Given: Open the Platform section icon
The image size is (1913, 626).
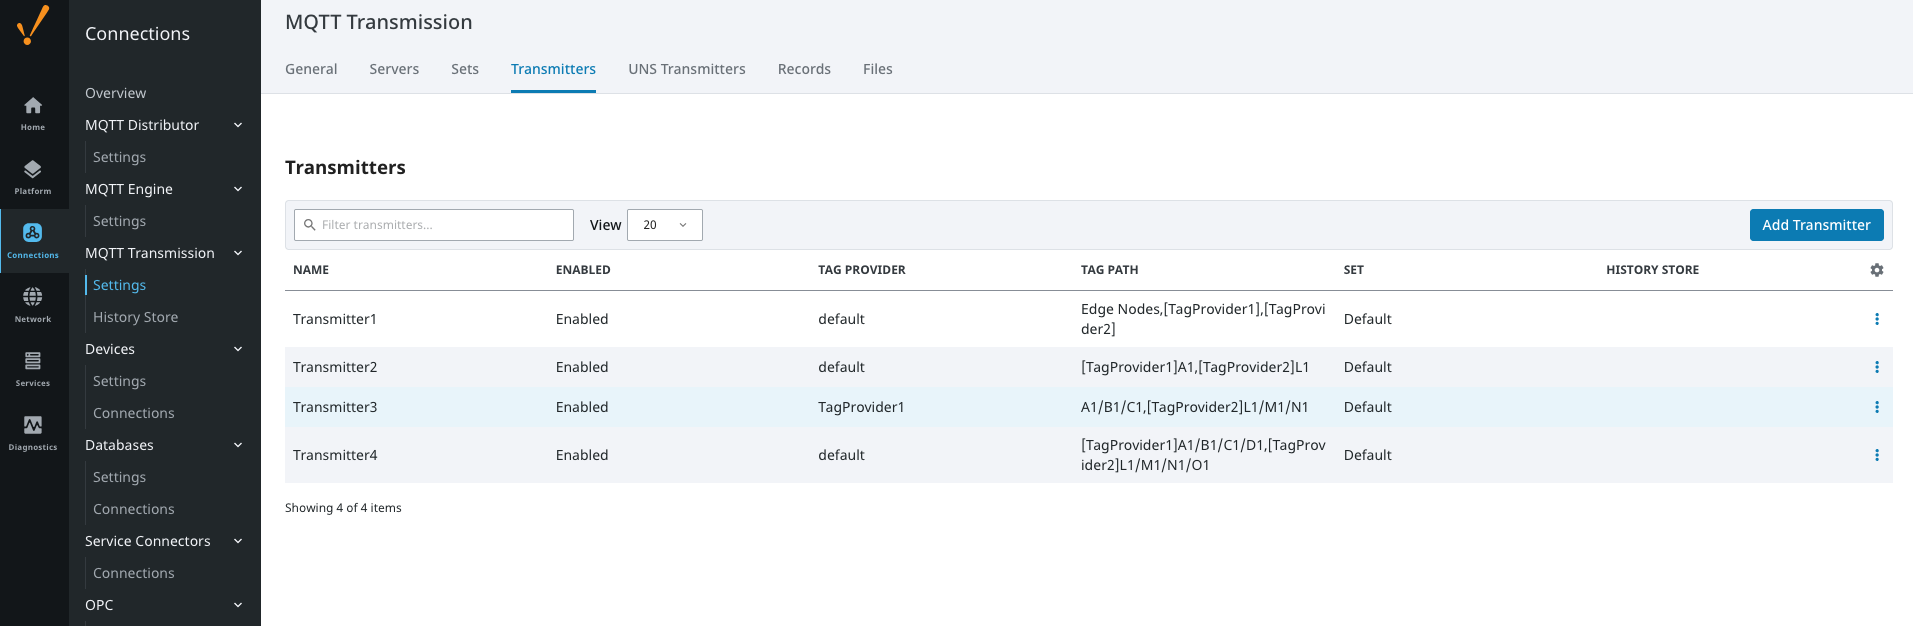Looking at the screenshot, I should pos(33,177).
